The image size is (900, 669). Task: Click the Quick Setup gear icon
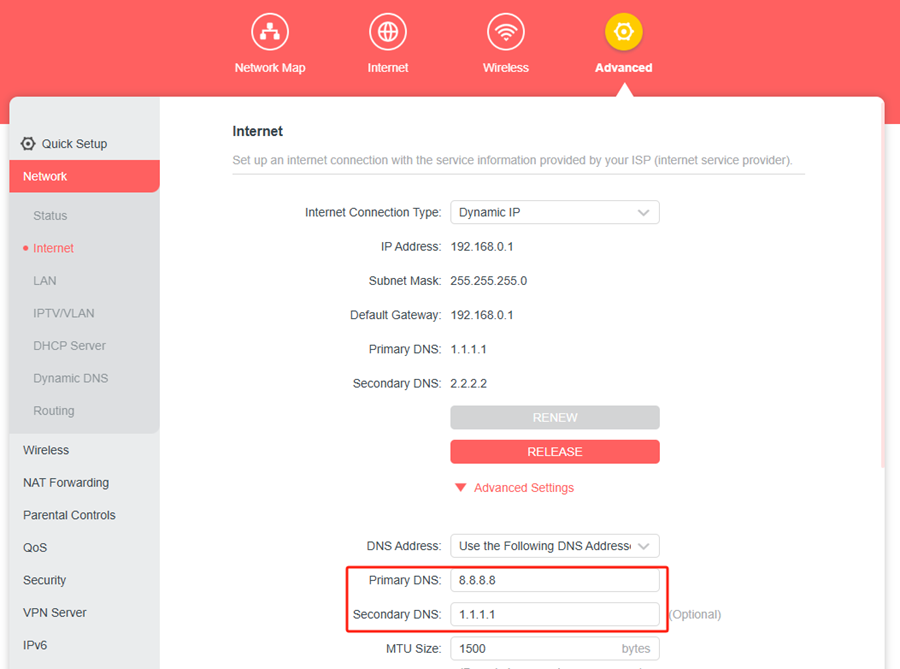(28, 144)
